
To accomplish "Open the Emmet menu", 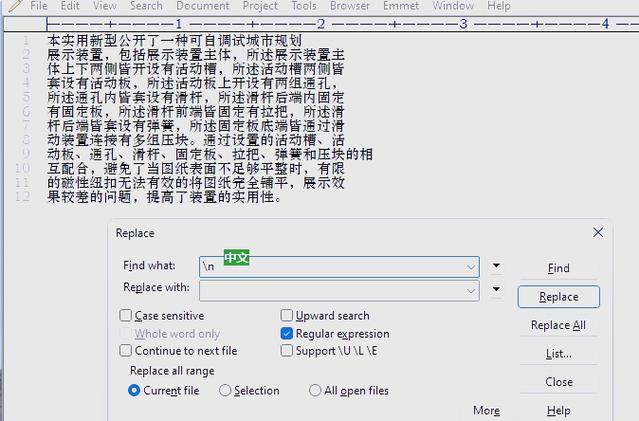I will coord(401,6).
